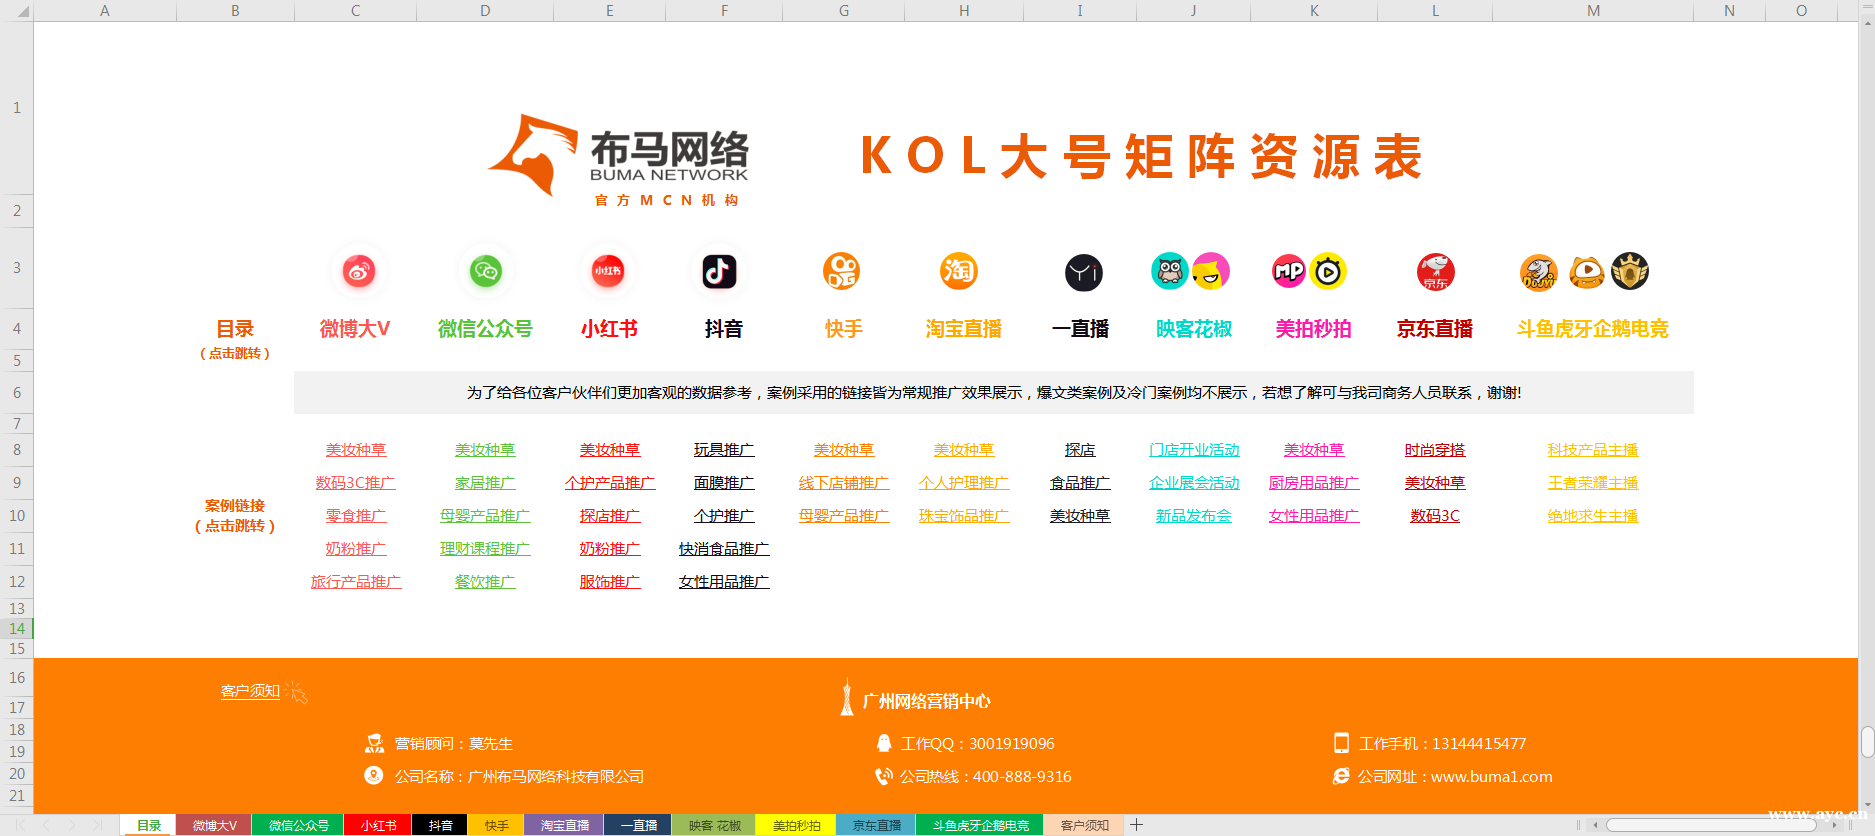Open the 绝地求生主播 case link
Screen dimensions: 1875x836
pos(1593,516)
